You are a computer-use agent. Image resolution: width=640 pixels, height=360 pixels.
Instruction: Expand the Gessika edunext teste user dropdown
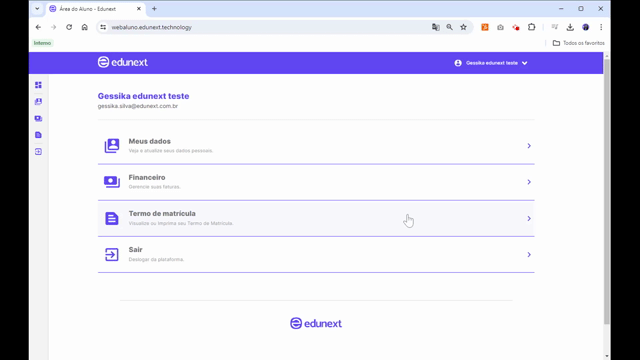(x=491, y=63)
